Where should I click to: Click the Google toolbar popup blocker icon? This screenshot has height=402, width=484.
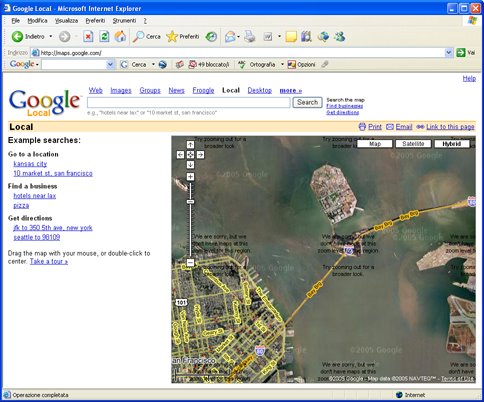point(192,64)
